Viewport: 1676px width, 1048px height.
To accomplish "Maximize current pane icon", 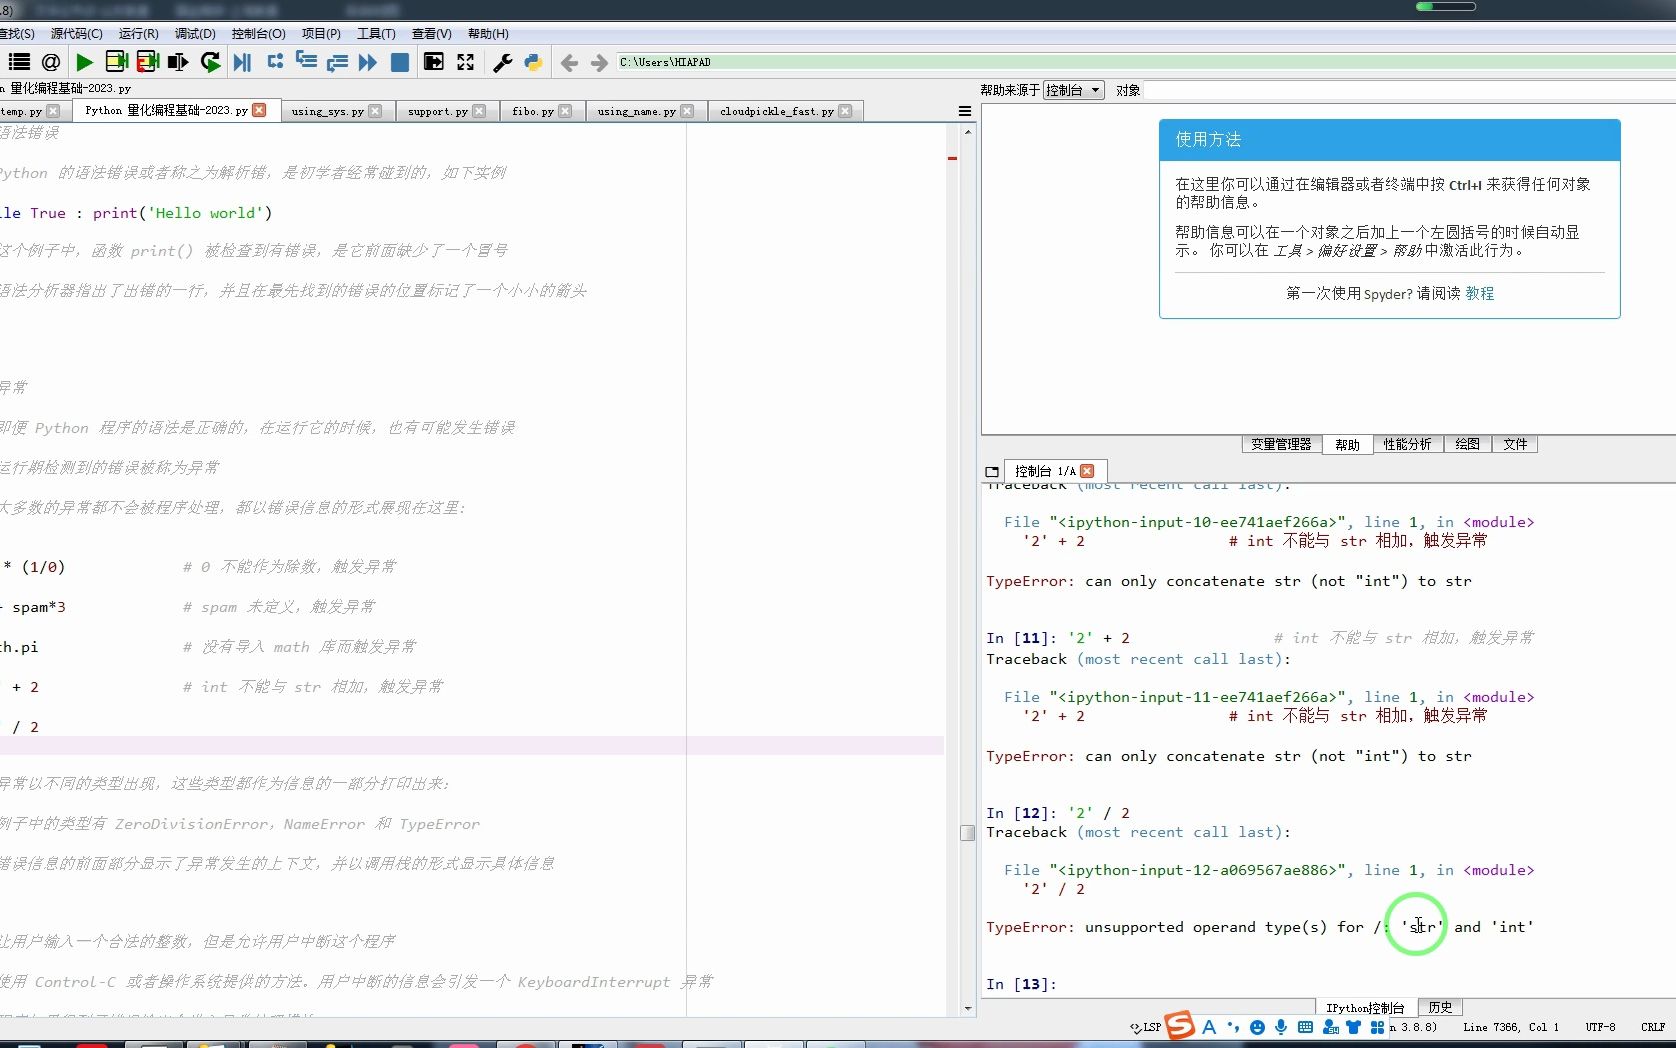I will pos(434,62).
